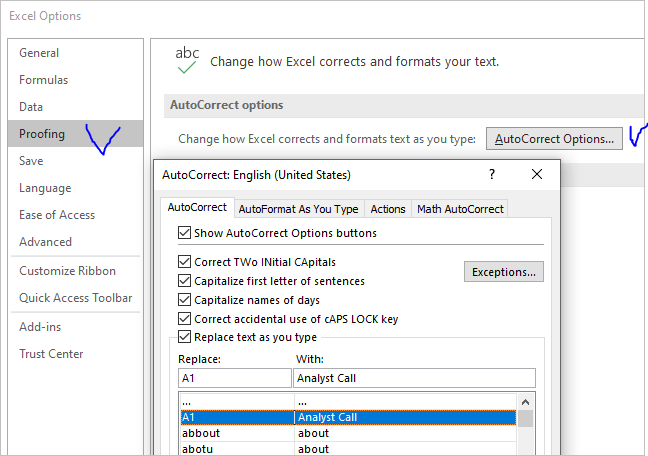Switch to the Math AutoCorrect tab
The image size is (648, 456).
pyautogui.click(x=460, y=209)
